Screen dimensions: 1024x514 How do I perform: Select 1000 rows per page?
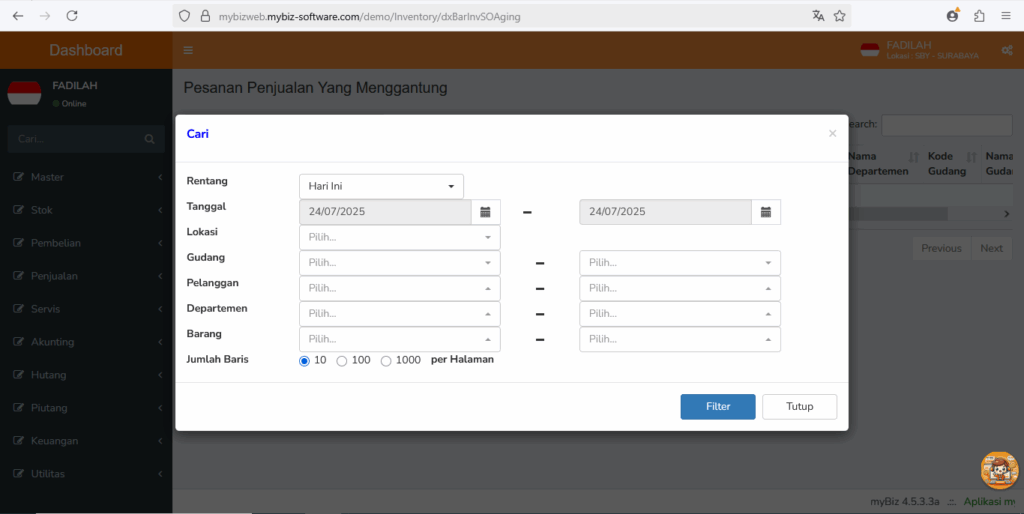pos(386,361)
